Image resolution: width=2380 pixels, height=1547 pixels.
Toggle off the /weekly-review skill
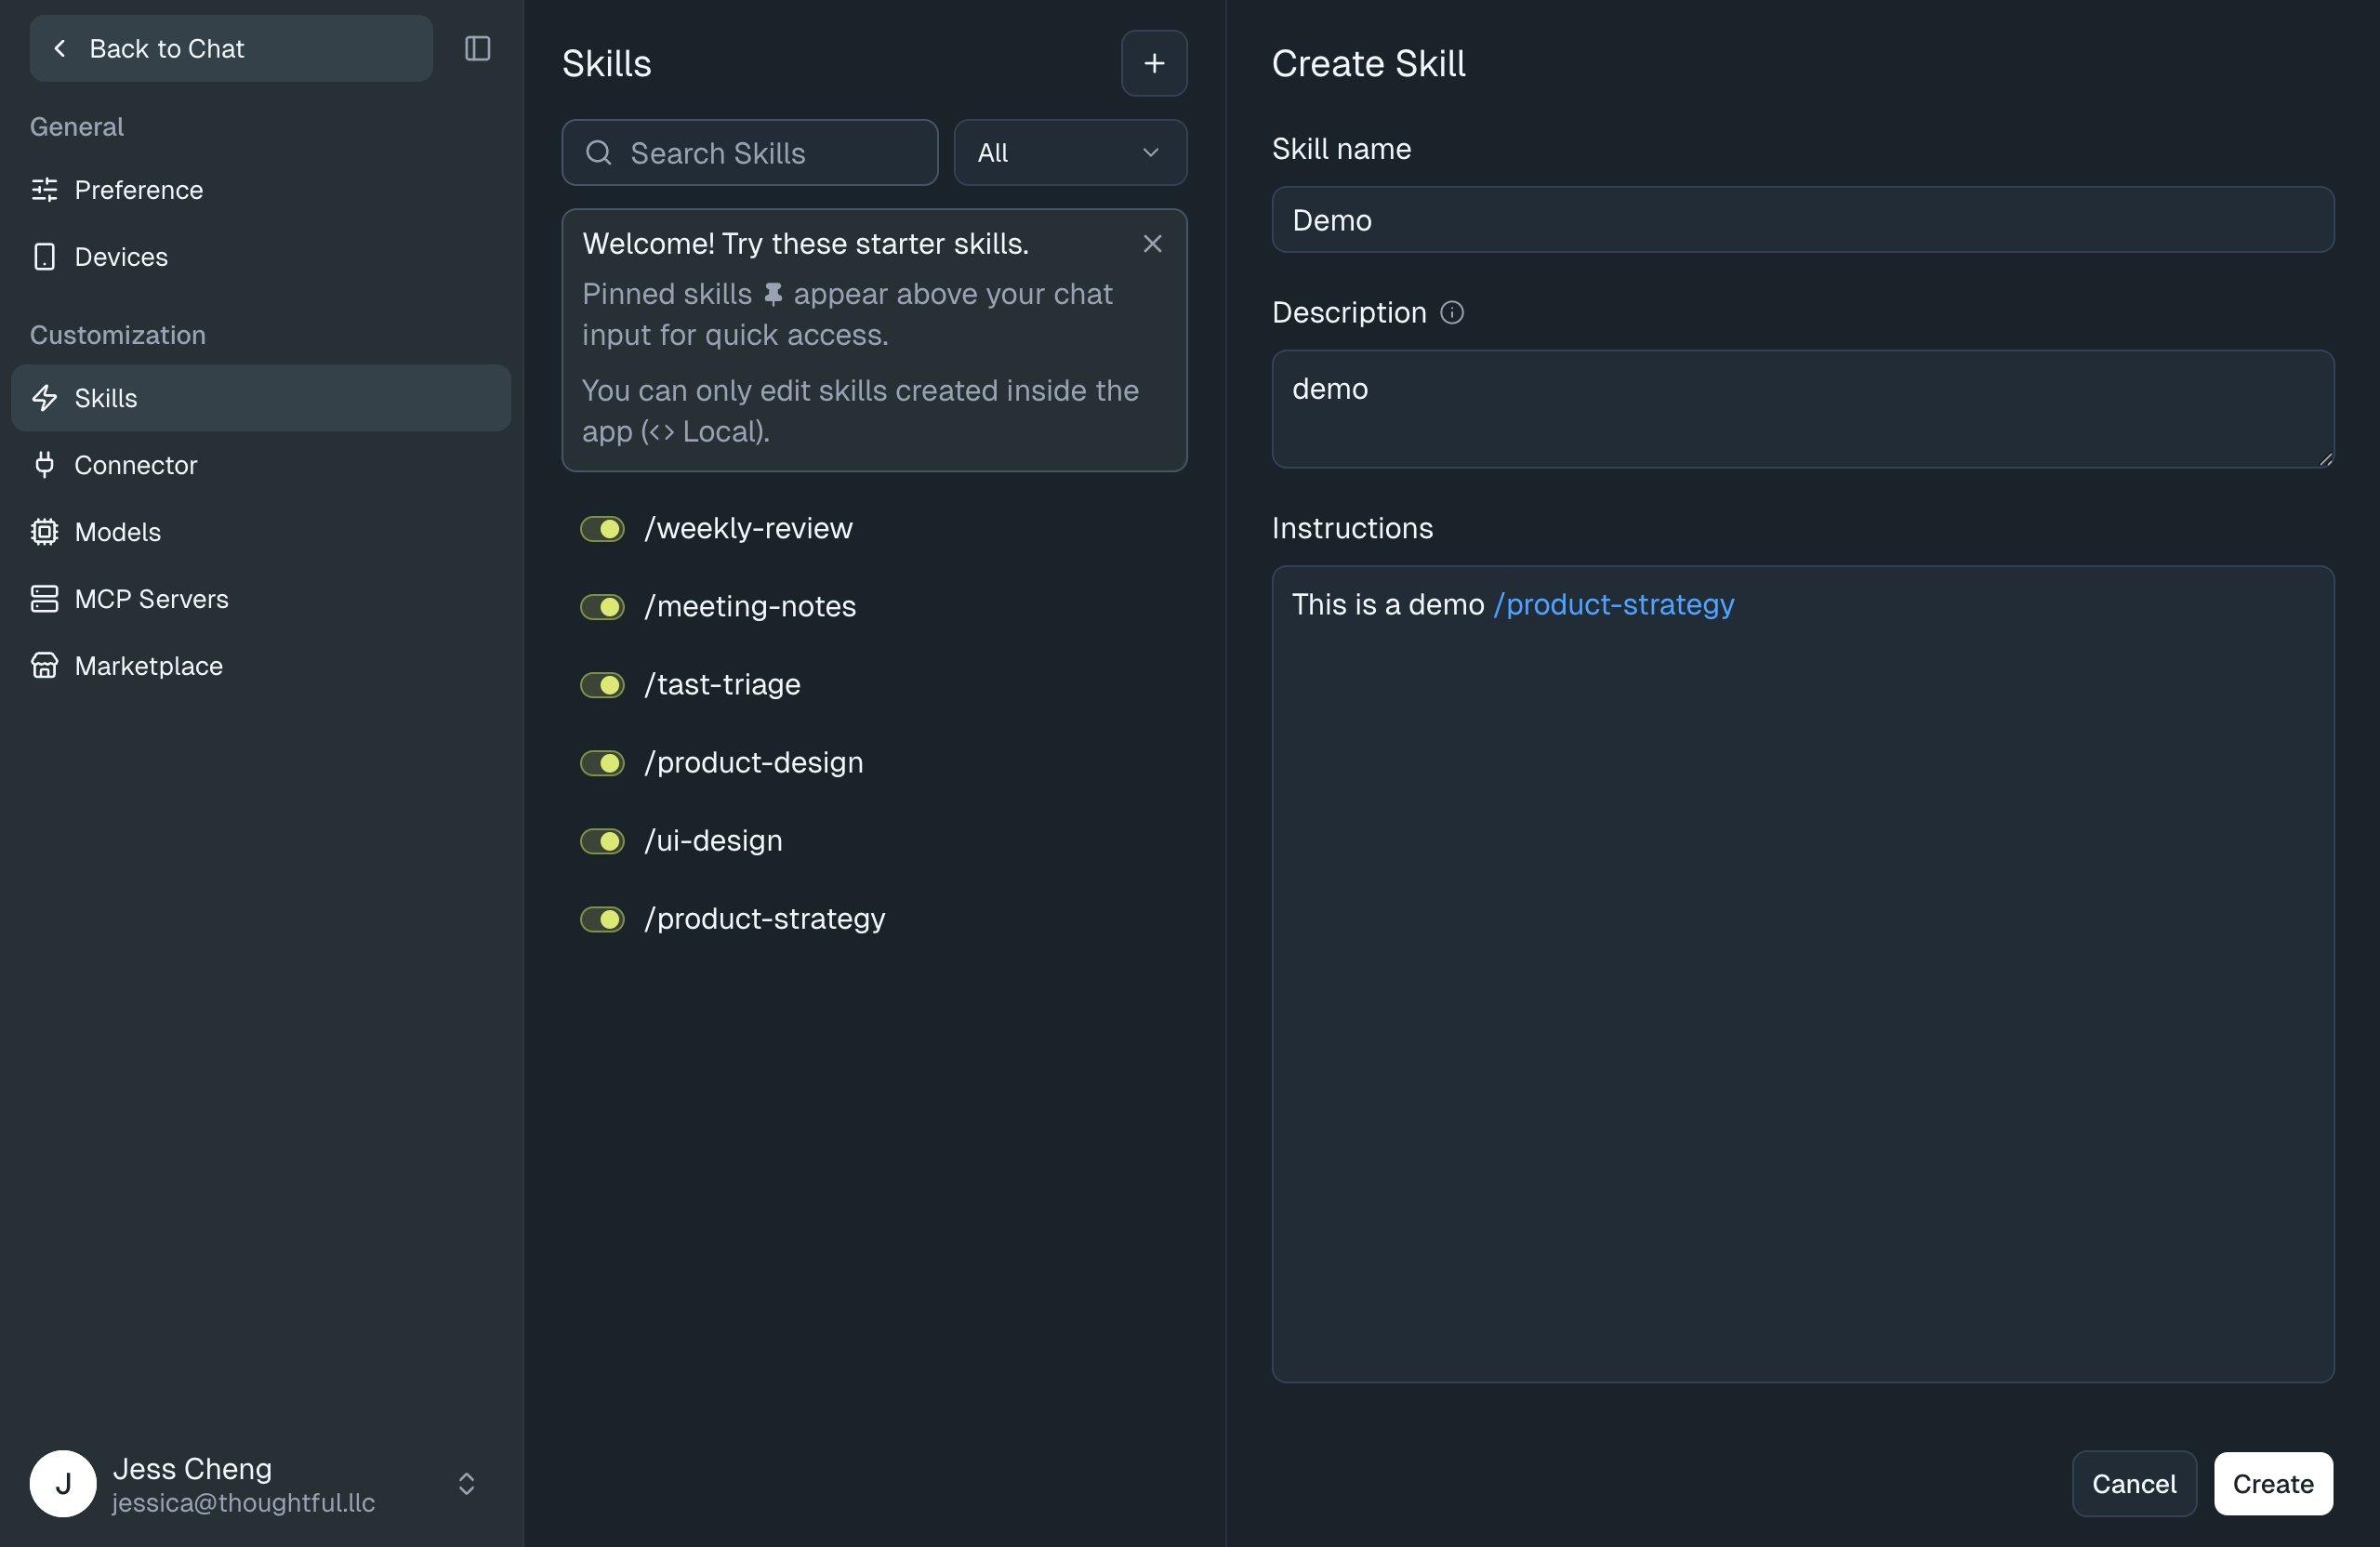tap(602, 529)
